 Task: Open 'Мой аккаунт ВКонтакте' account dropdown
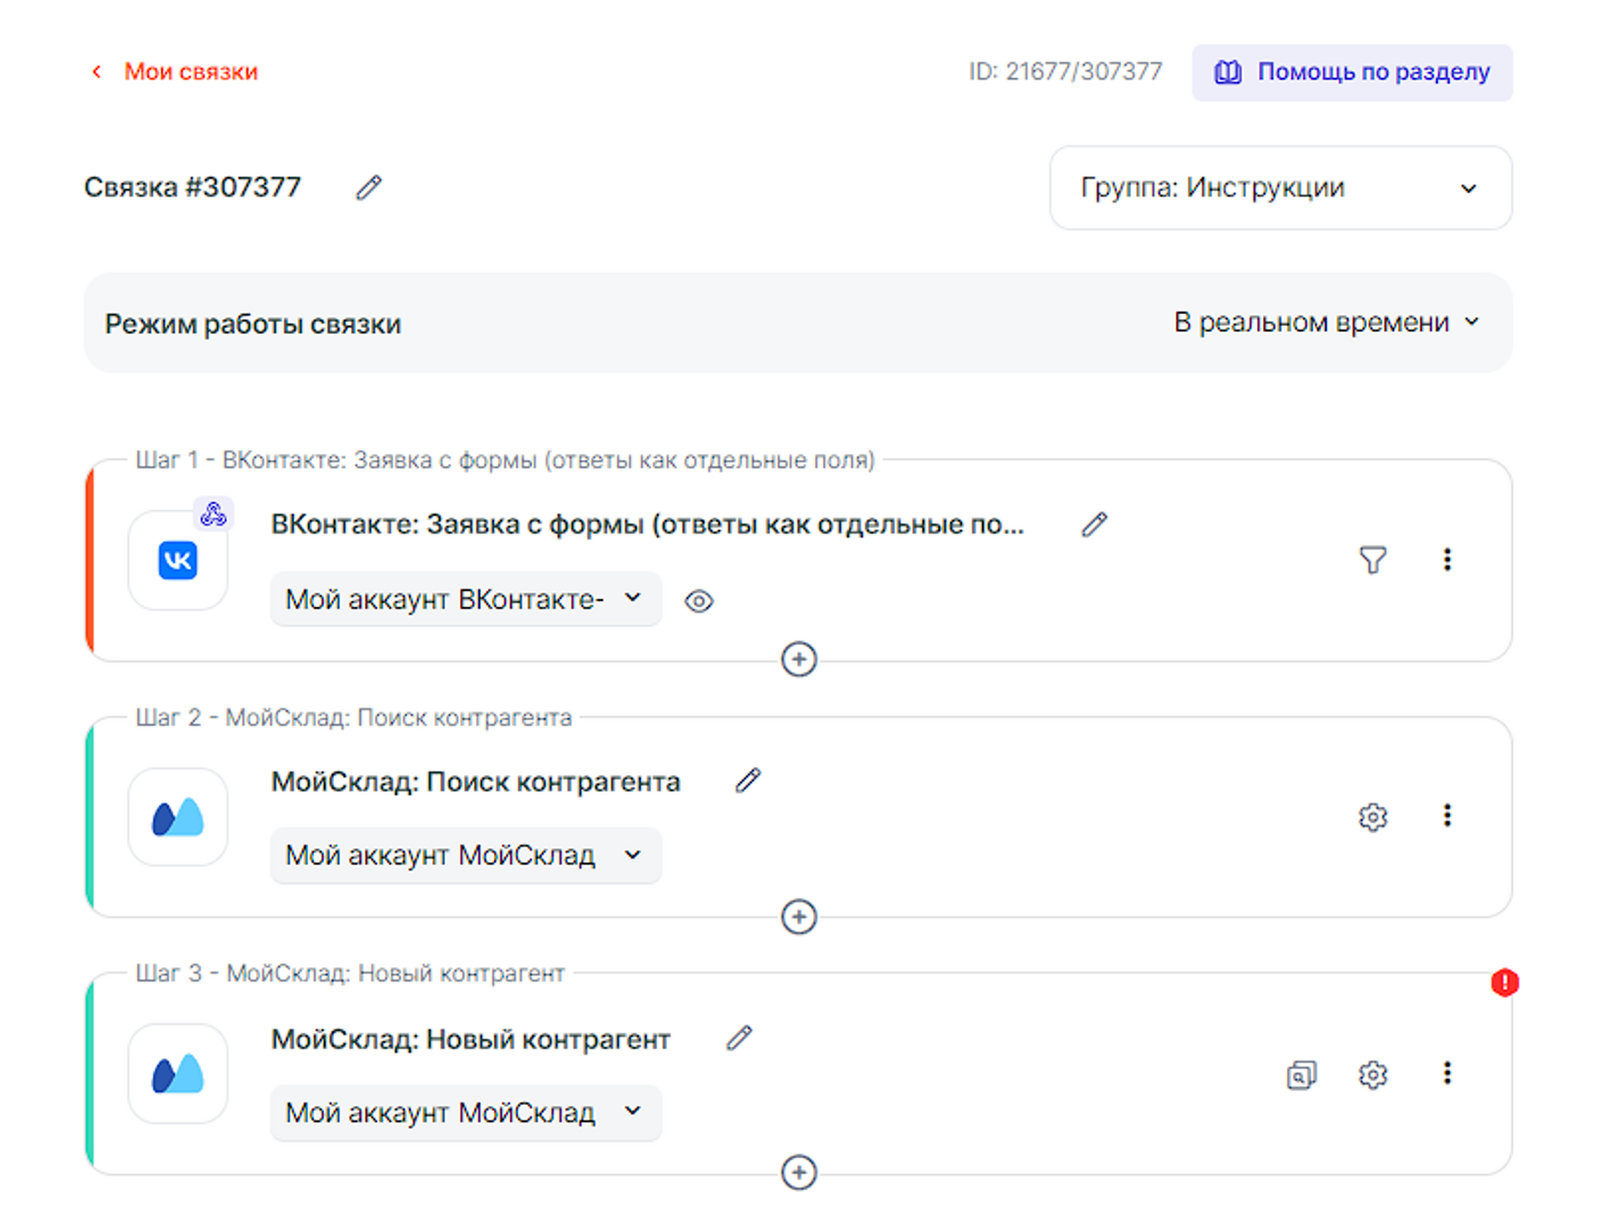point(465,599)
